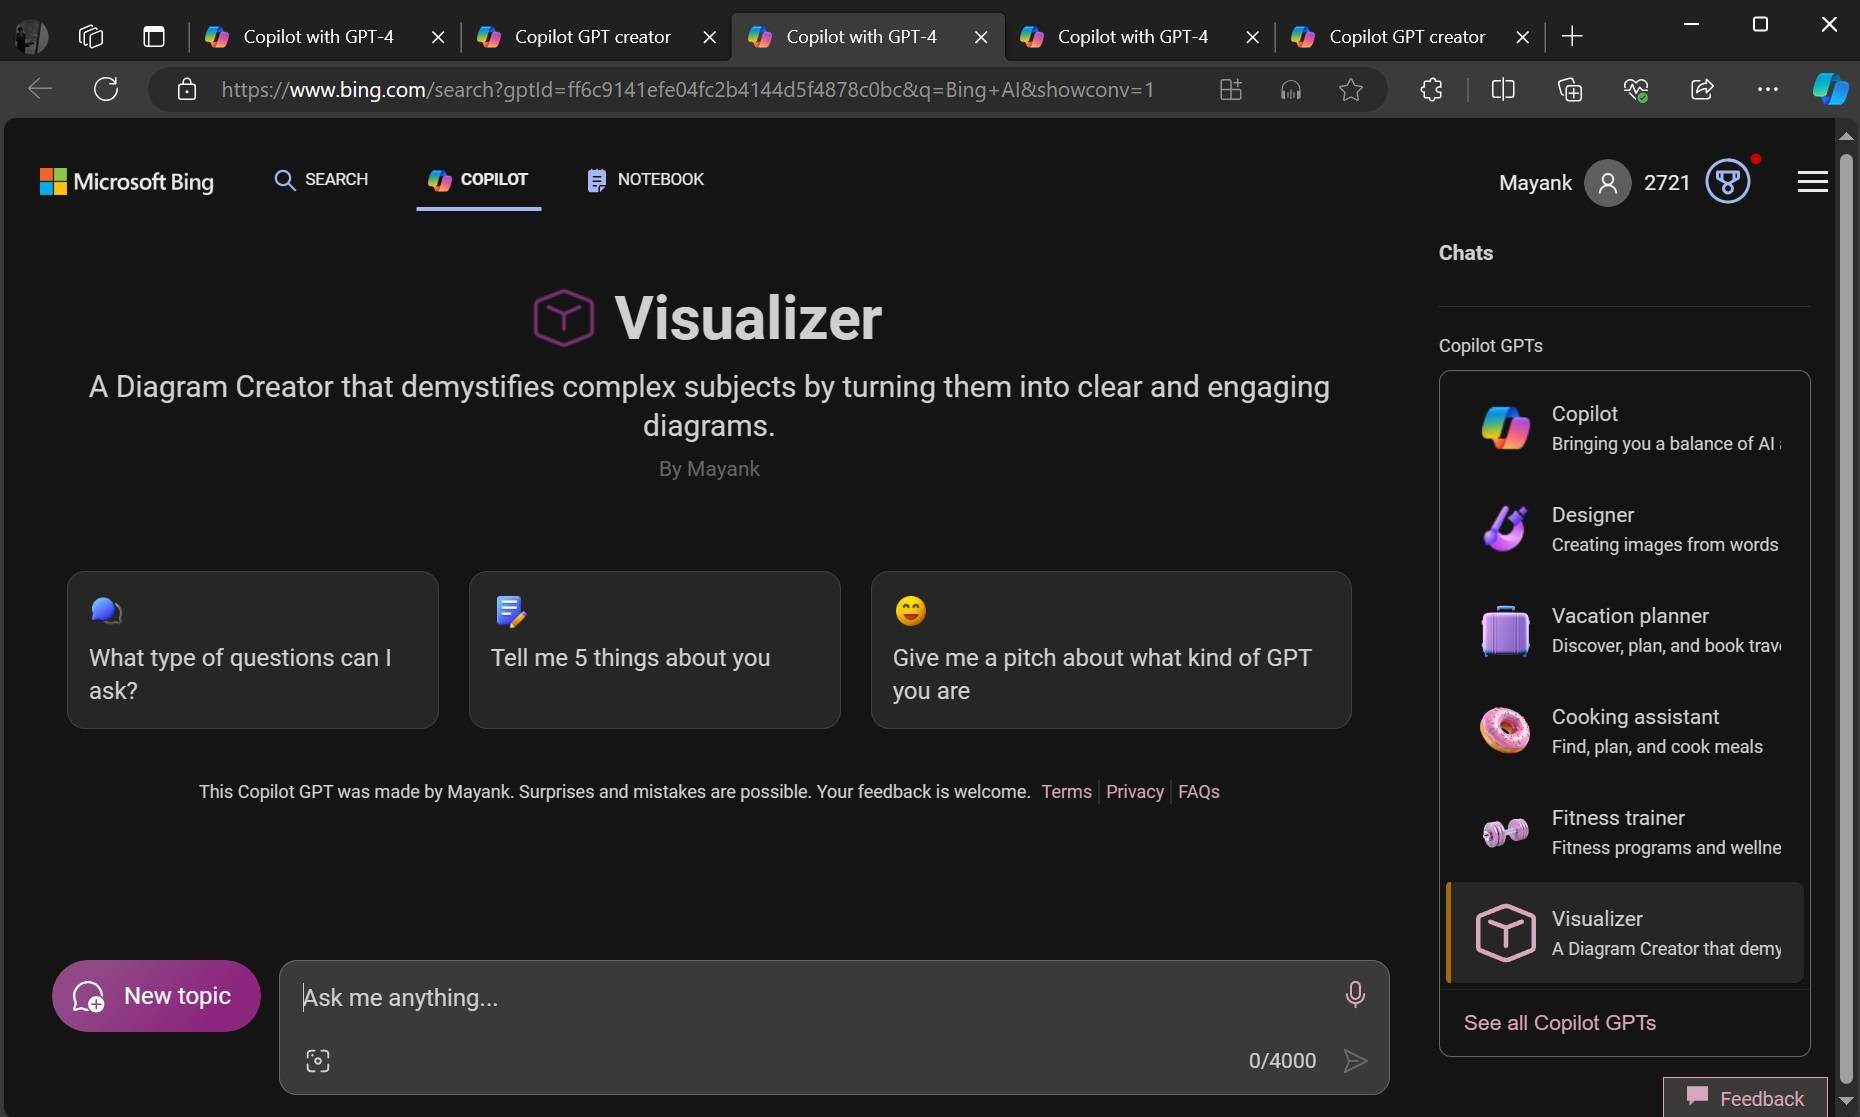Select the Fitness trainer GPT

click(1625, 832)
